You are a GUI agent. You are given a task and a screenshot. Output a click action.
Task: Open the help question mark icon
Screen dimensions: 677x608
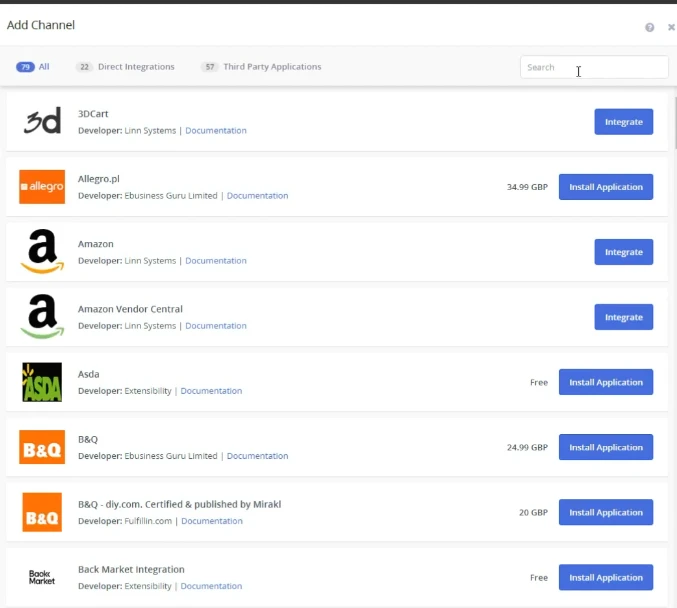pyautogui.click(x=649, y=27)
